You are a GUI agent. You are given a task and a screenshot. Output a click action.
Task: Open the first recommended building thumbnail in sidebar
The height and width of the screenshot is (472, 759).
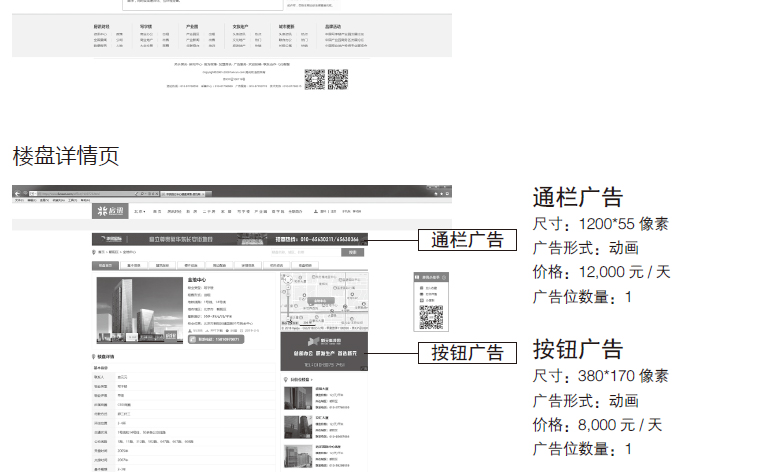[298, 398]
